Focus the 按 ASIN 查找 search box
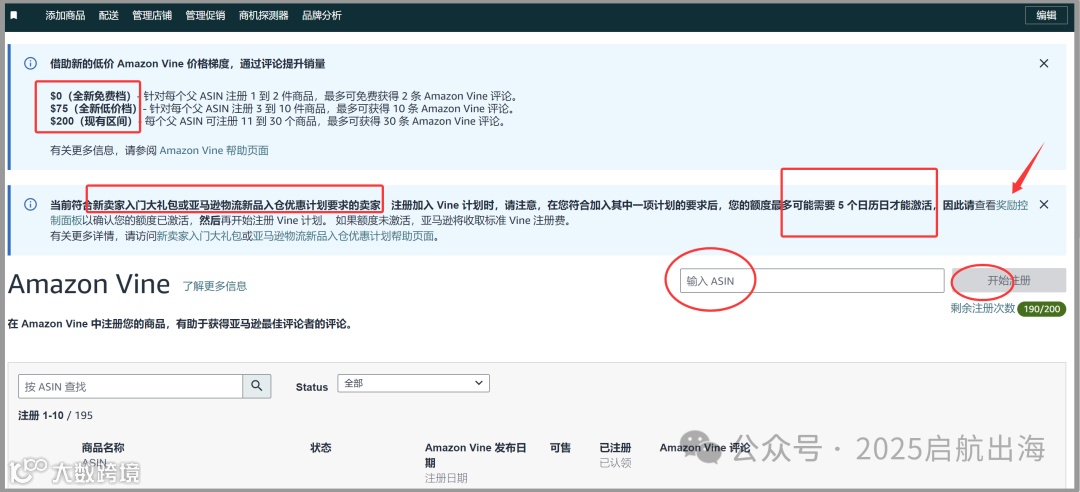The width and height of the screenshot is (1080, 492). tap(130, 387)
